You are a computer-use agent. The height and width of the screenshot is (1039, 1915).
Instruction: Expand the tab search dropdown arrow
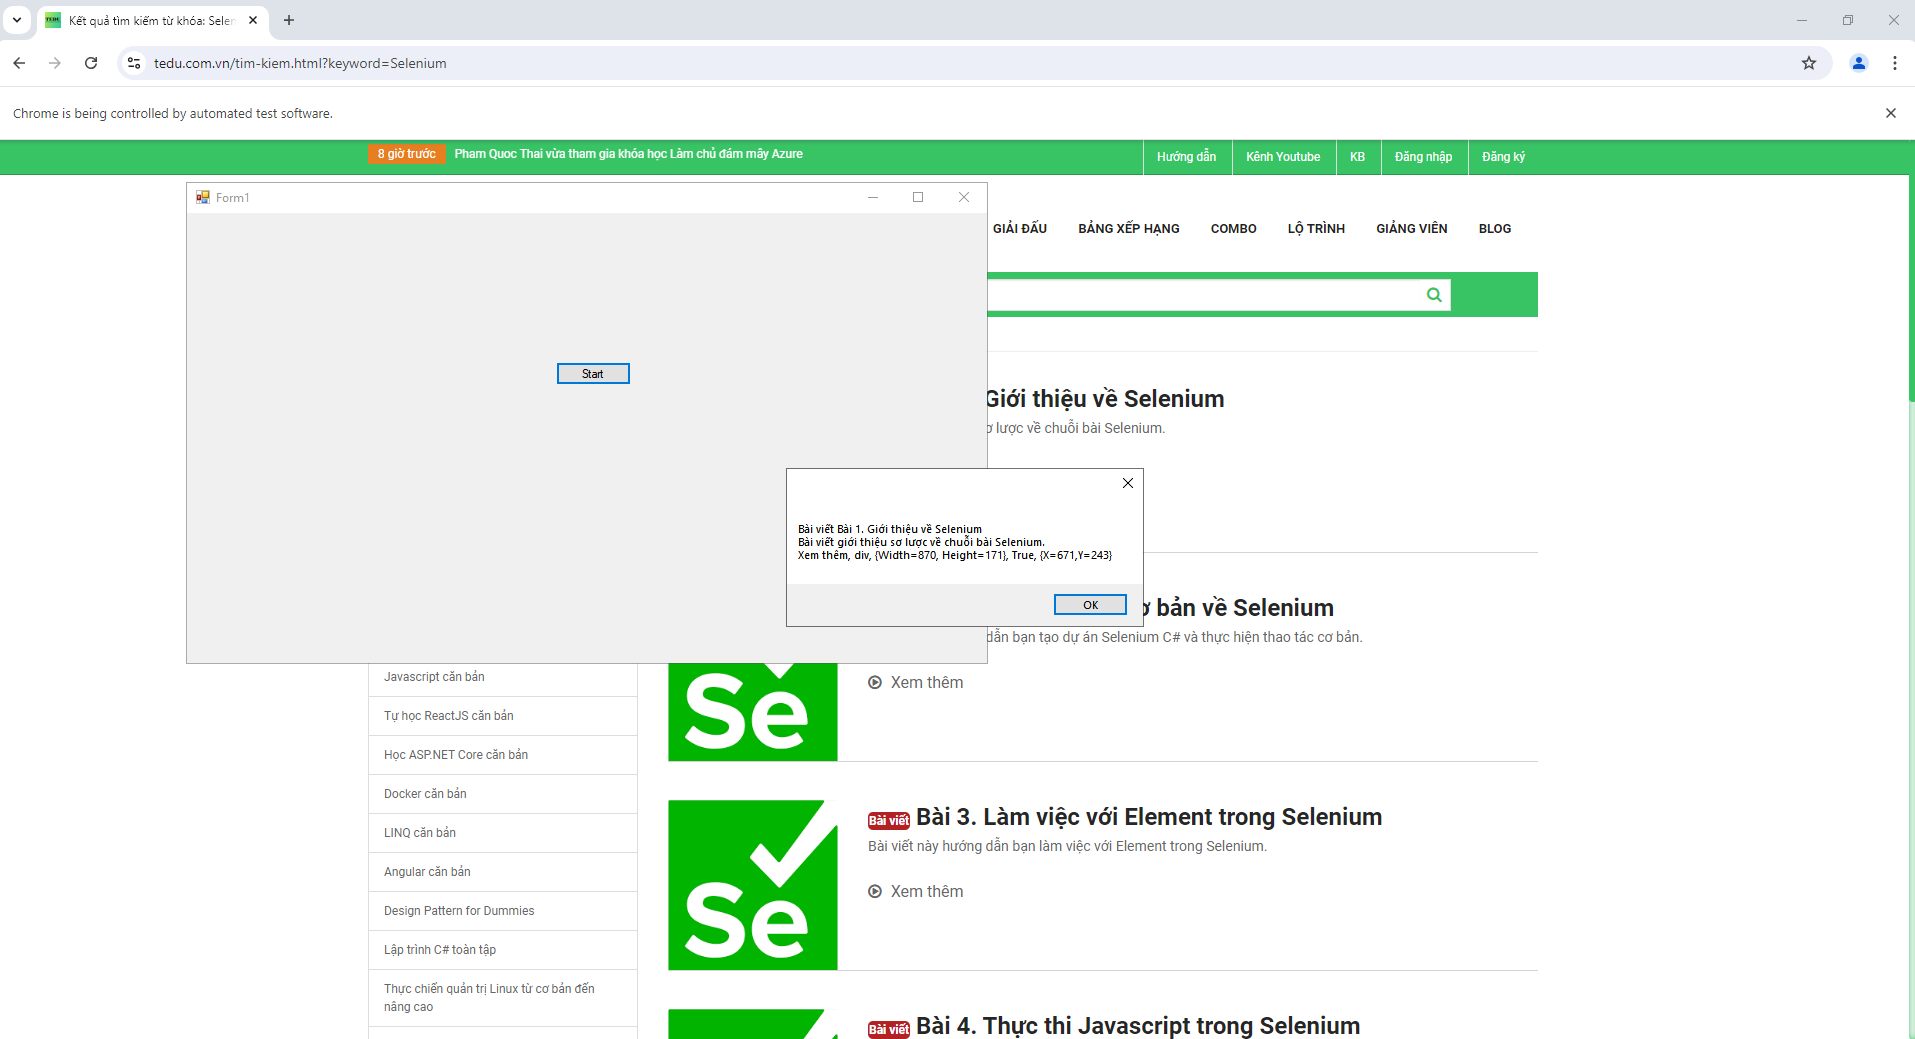(17, 20)
